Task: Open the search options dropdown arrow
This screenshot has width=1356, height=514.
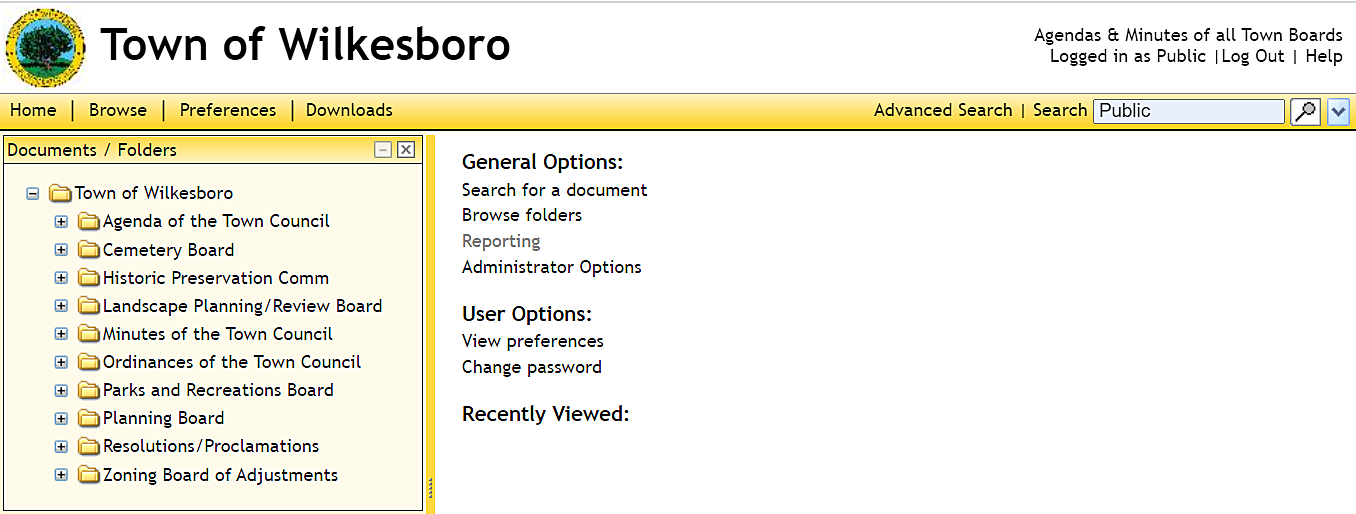Action: (x=1338, y=111)
